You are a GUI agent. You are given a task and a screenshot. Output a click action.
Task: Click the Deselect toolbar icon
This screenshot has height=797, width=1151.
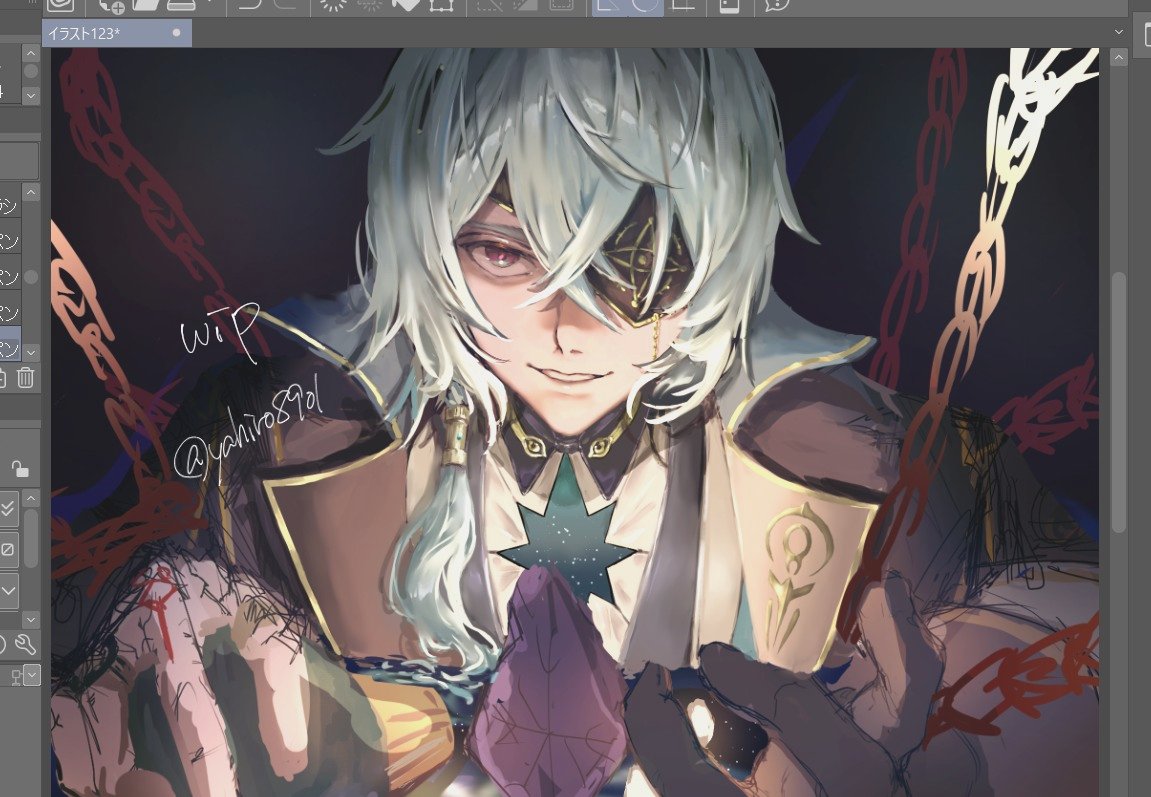tap(490, 5)
